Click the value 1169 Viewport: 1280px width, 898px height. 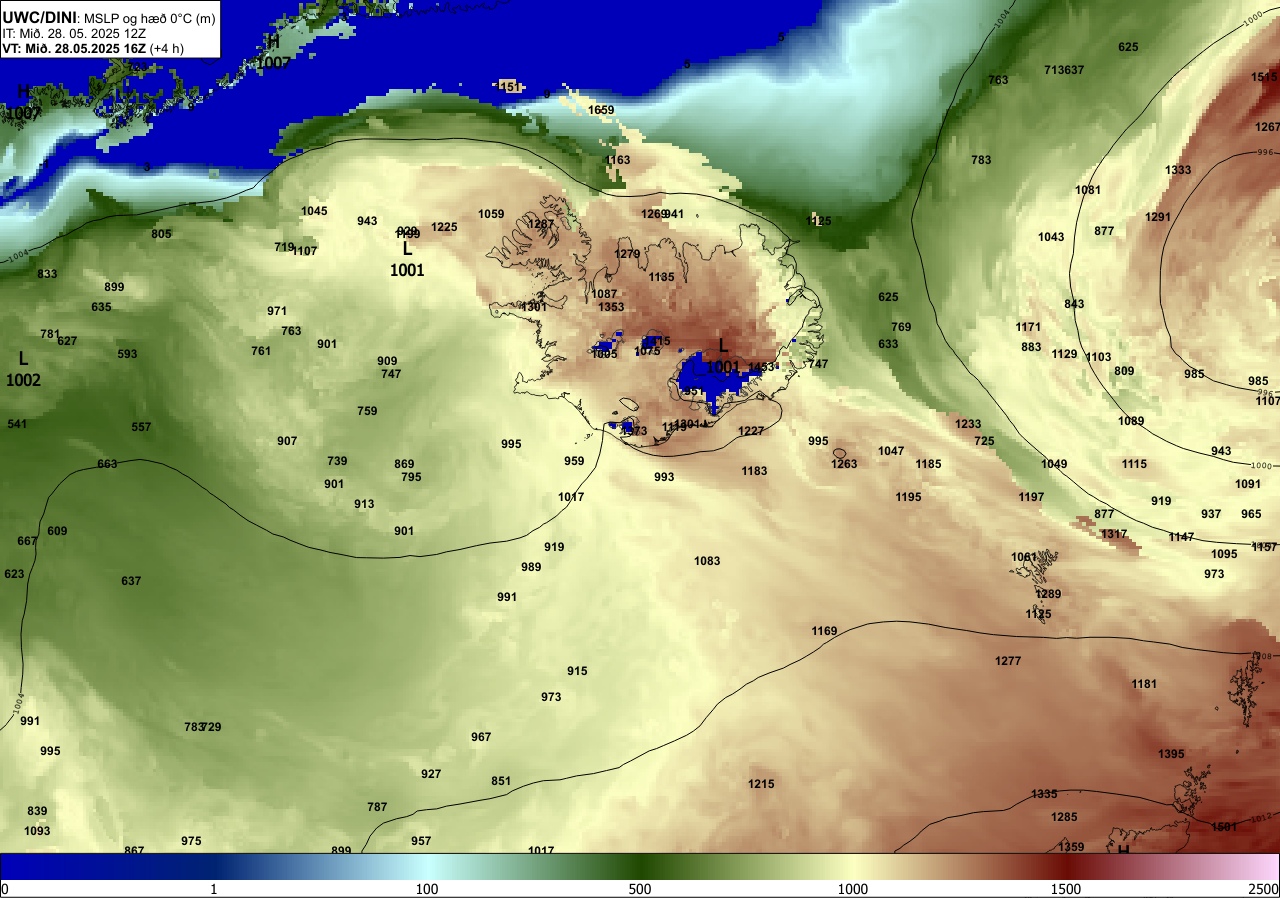click(x=824, y=631)
